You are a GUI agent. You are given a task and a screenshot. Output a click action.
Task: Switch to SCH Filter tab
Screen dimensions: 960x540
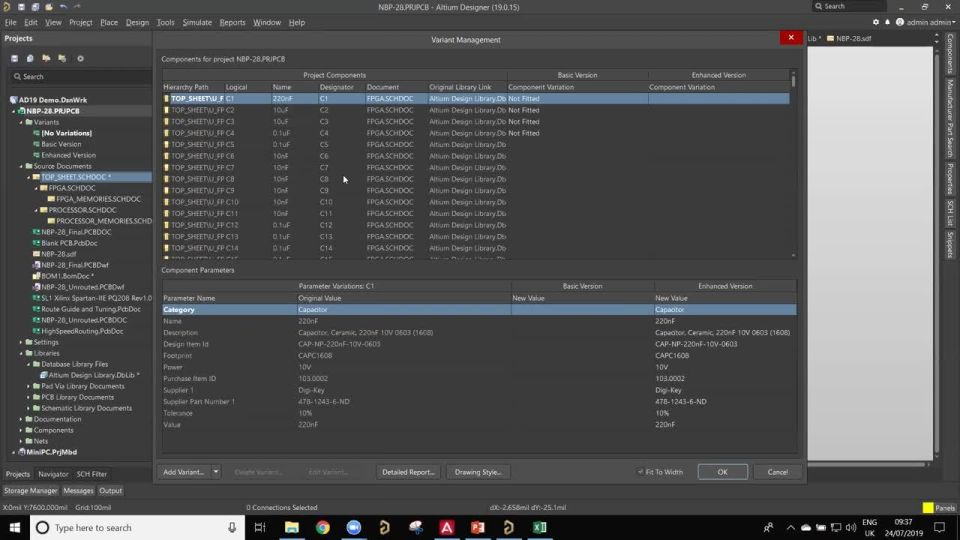(x=91, y=474)
